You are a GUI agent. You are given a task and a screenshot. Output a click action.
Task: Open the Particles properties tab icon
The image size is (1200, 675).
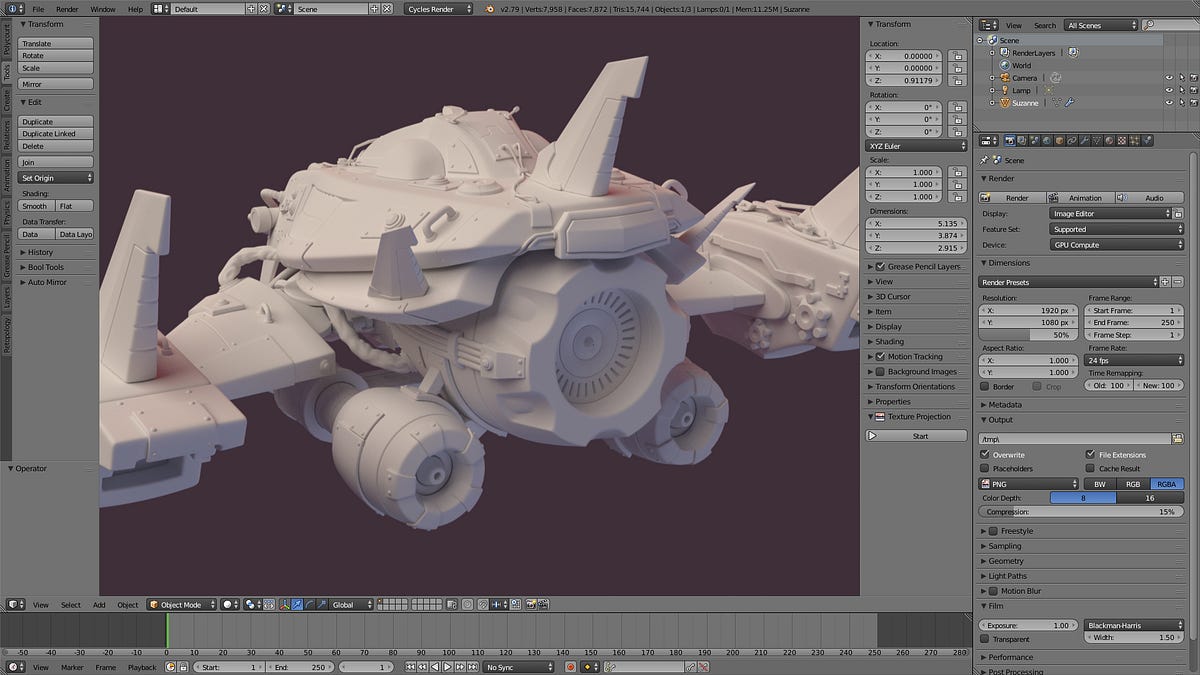click(1135, 141)
